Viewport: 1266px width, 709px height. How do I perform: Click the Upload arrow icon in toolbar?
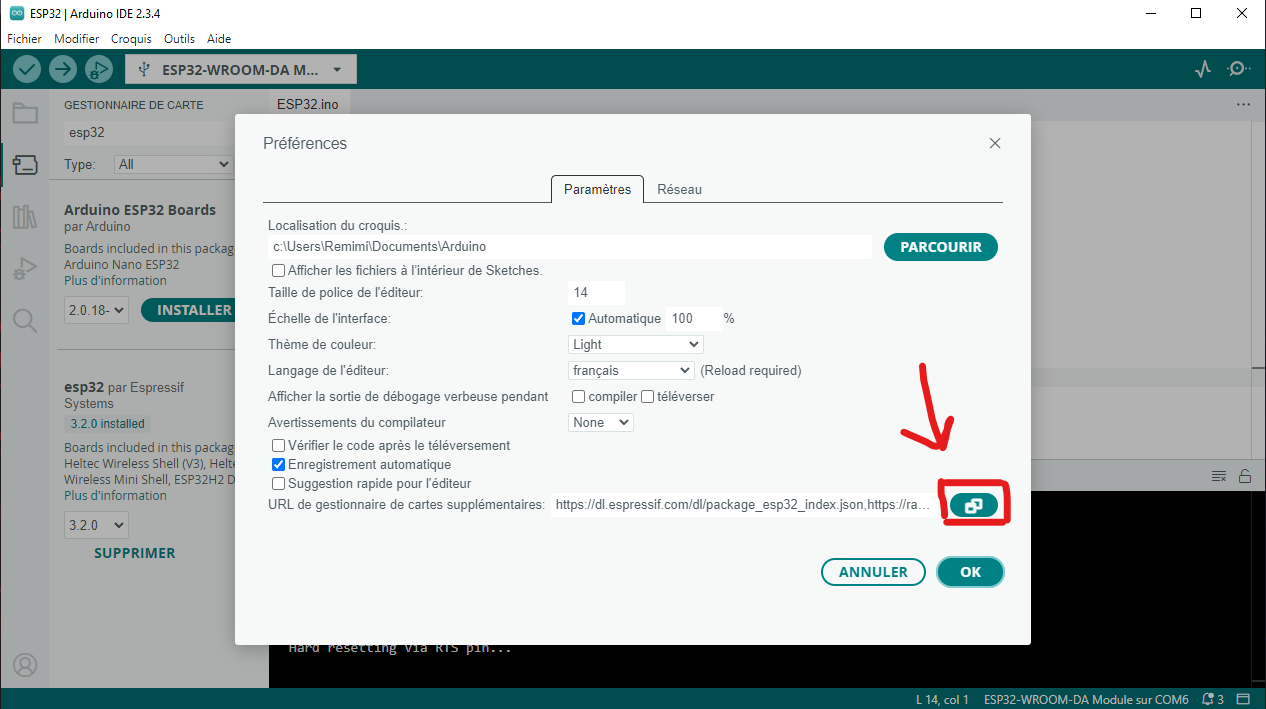click(62, 69)
